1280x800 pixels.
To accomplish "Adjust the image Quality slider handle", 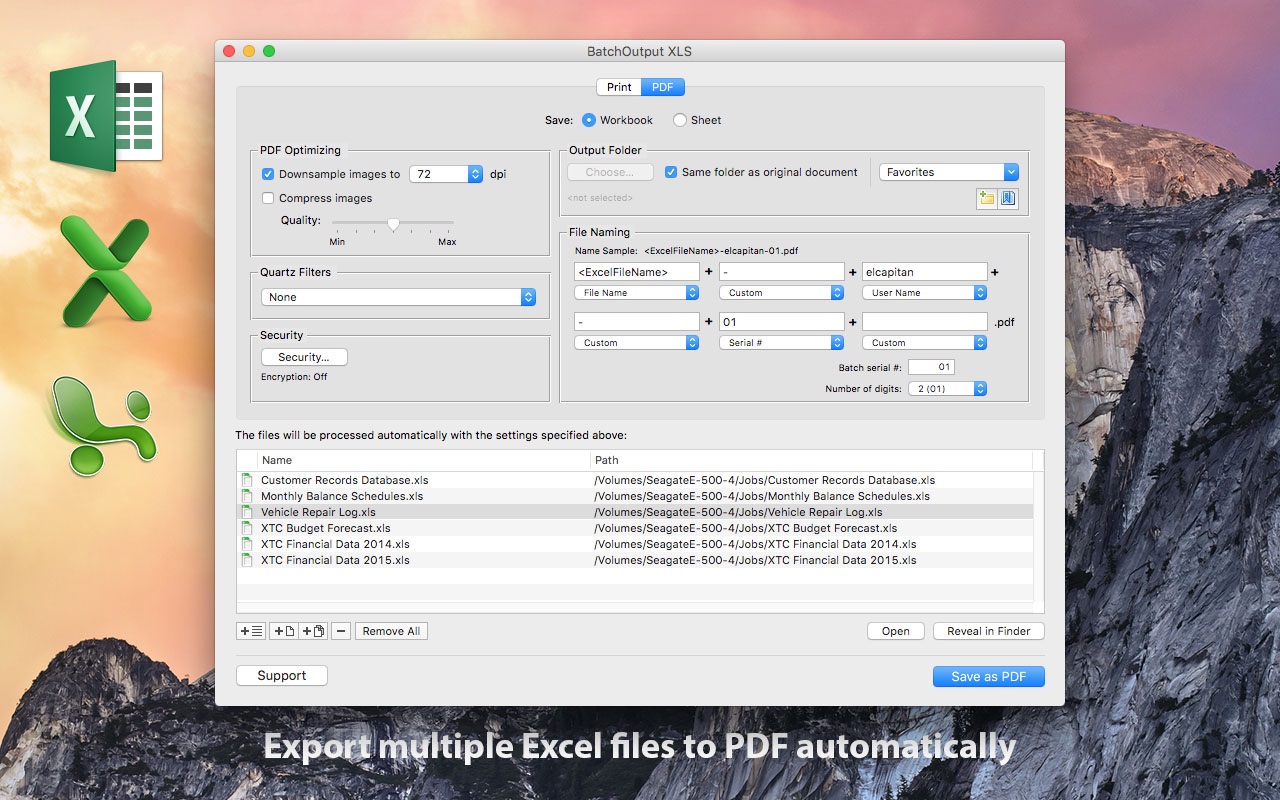I will (x=393, y=224).
